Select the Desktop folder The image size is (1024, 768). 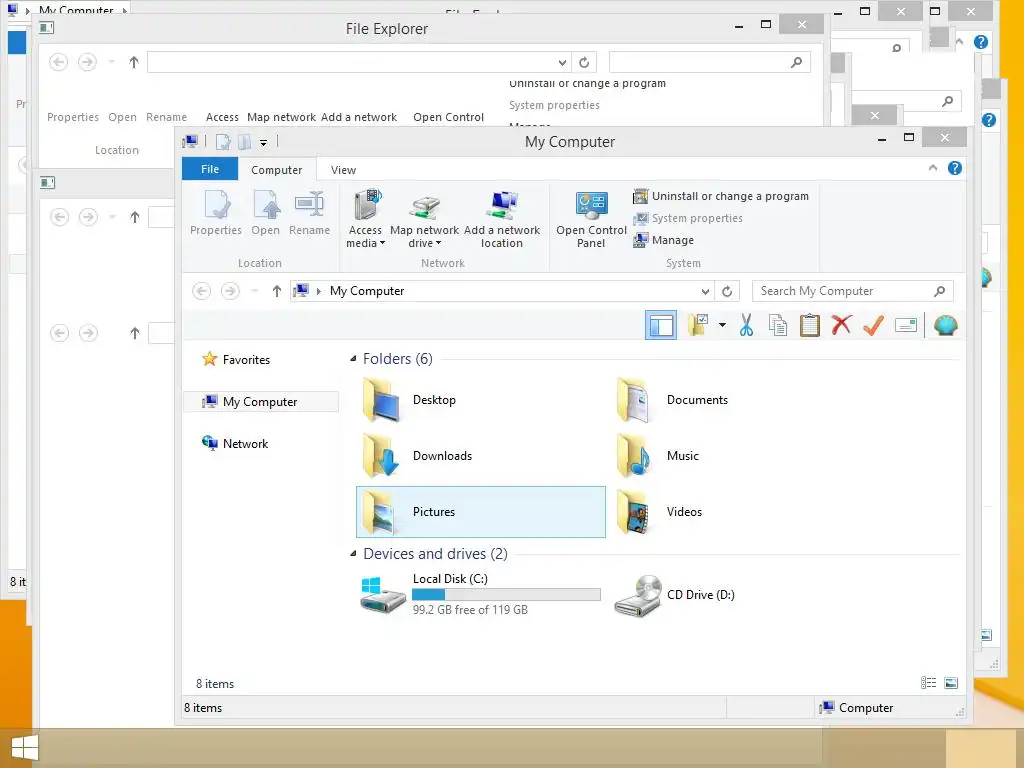[481, 400]
